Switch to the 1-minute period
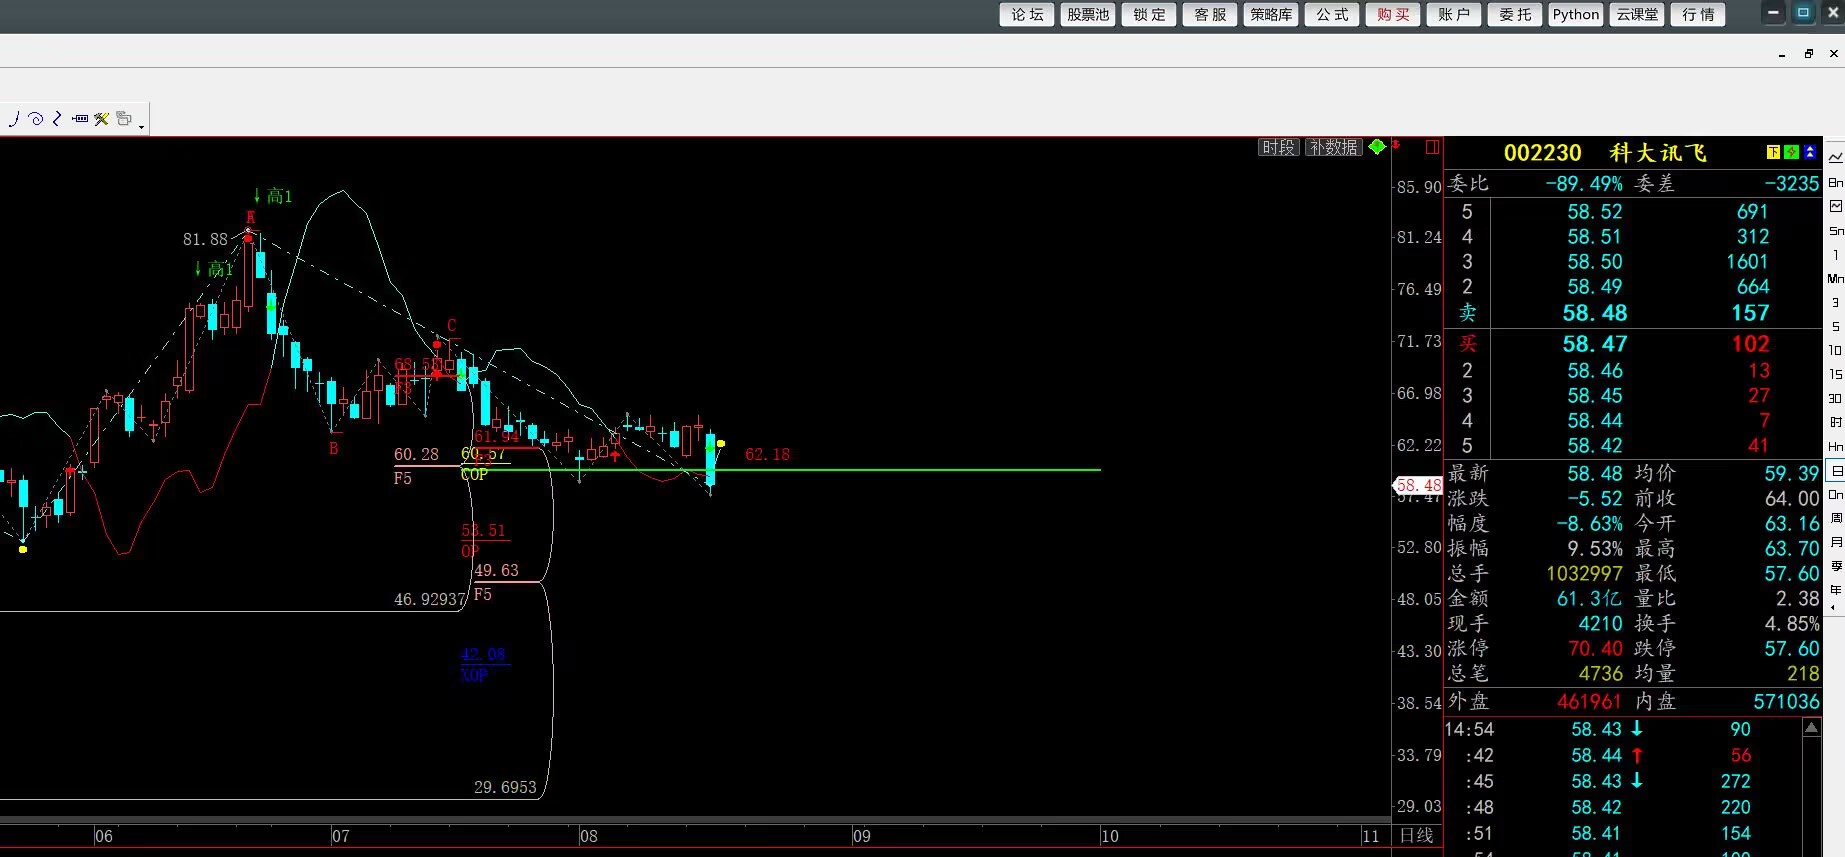Viewport: 1845px width, 857px height. 1836,254
